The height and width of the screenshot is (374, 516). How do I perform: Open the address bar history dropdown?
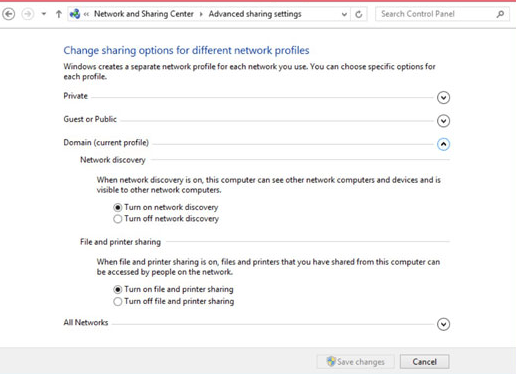tap(344, 14)
